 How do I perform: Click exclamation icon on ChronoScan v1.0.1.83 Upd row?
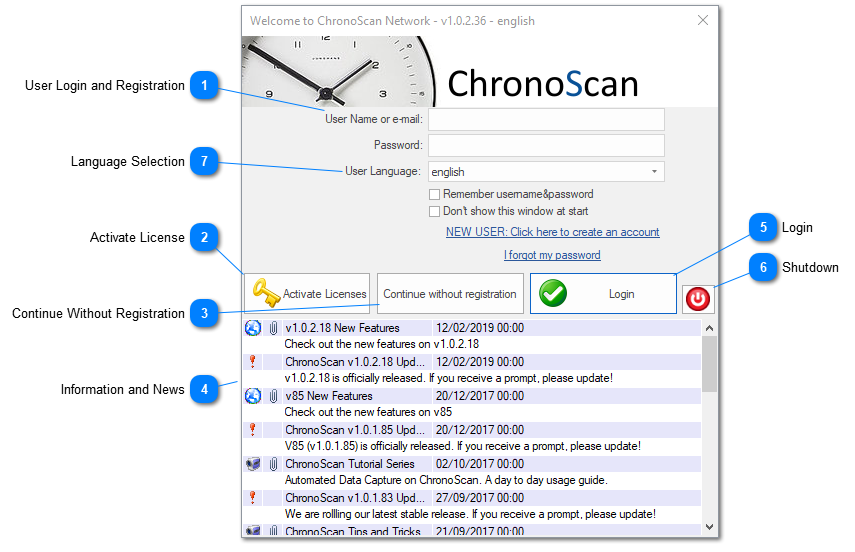(x=252, y=497)
